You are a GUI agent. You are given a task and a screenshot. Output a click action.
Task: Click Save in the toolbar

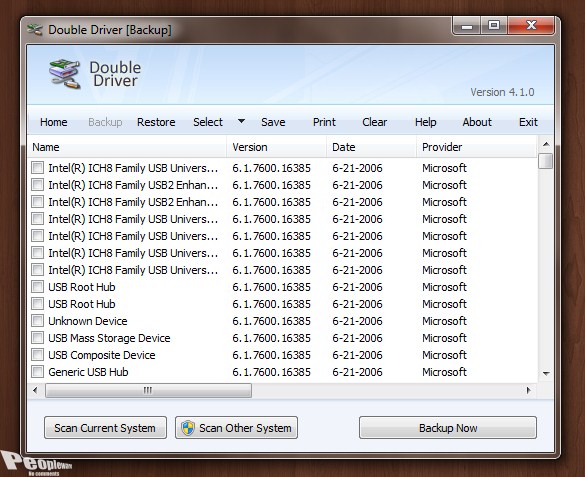273,122
